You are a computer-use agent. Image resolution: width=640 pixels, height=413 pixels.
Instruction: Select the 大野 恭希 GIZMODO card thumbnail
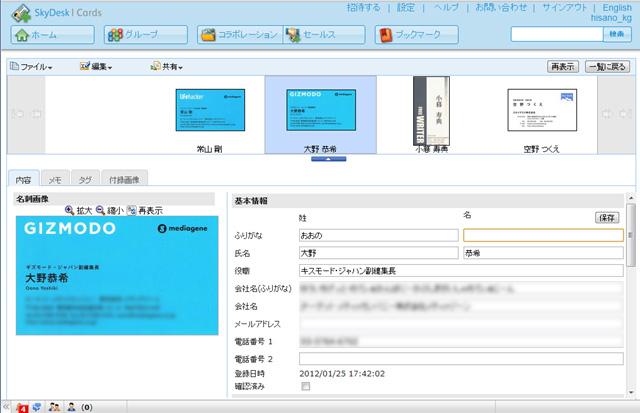pyautogui.click(x=321, y=110)
